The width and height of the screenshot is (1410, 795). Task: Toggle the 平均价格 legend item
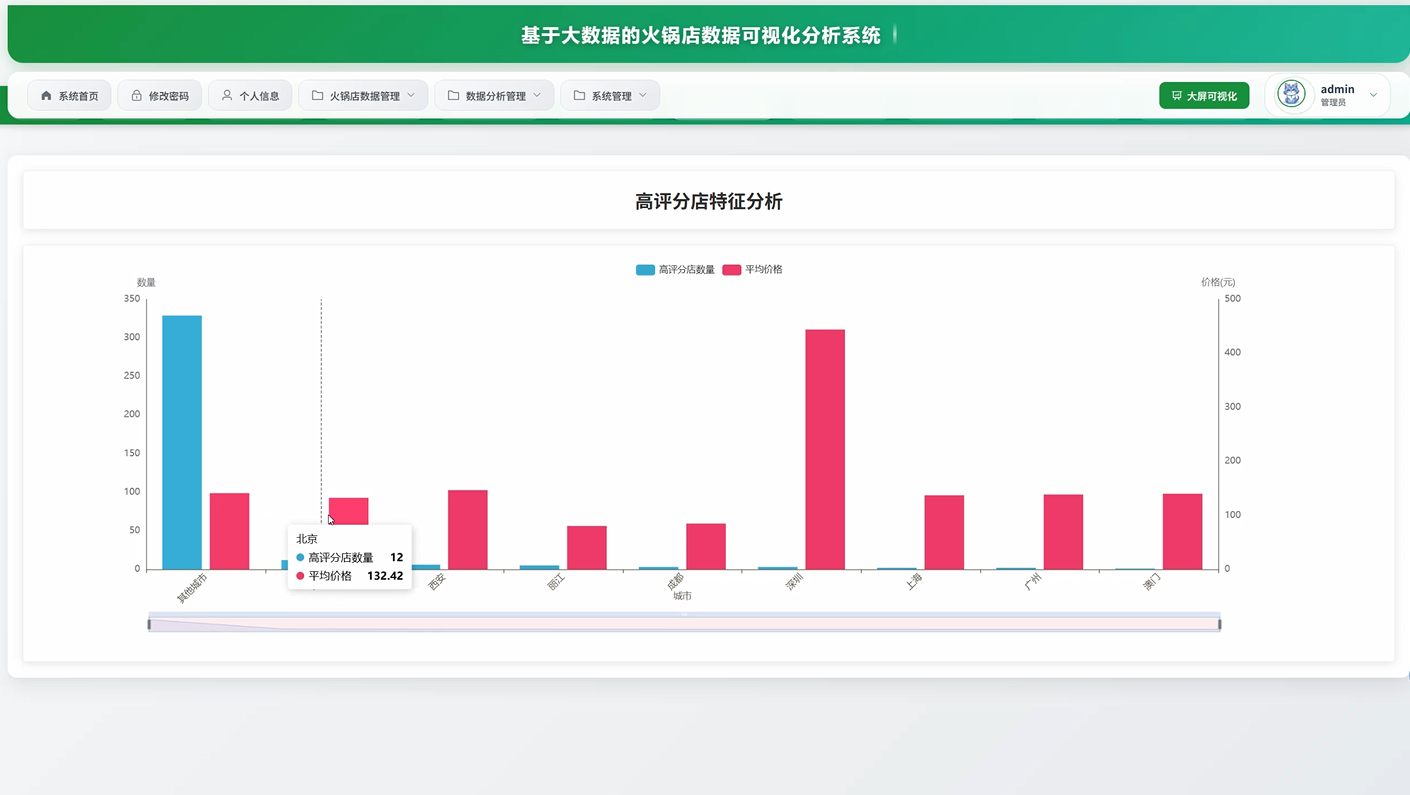[x=753, y=270]
